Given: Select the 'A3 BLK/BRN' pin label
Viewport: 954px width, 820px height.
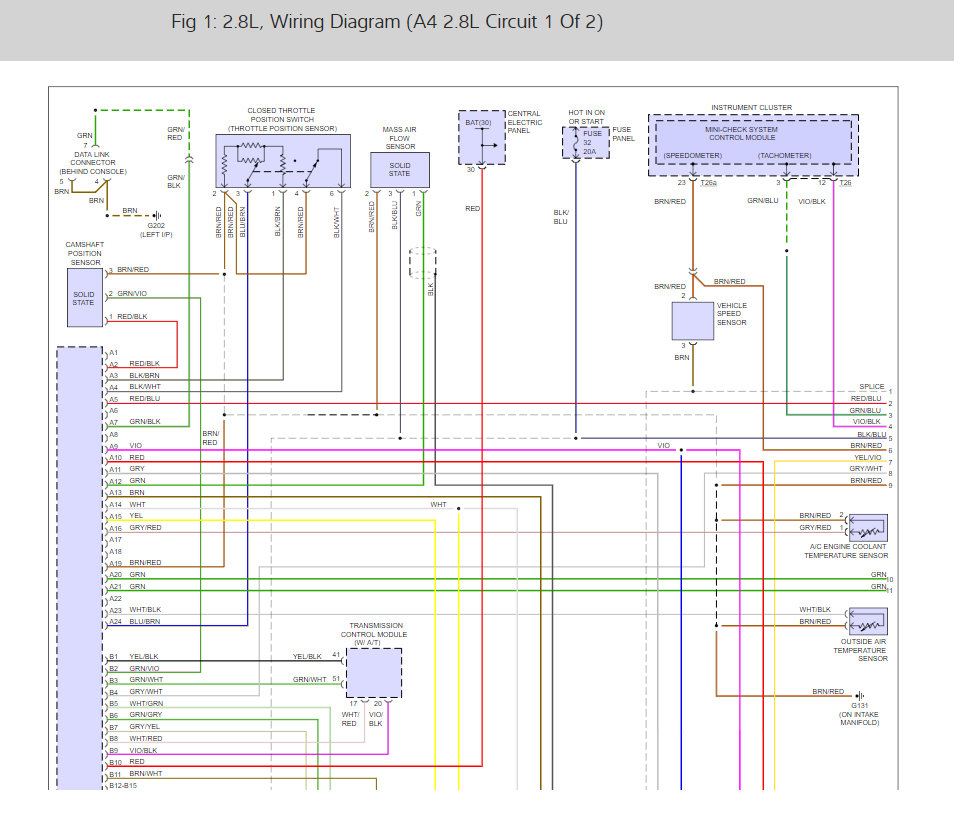Looking at the screenshot, I should (x=134, y=375).
